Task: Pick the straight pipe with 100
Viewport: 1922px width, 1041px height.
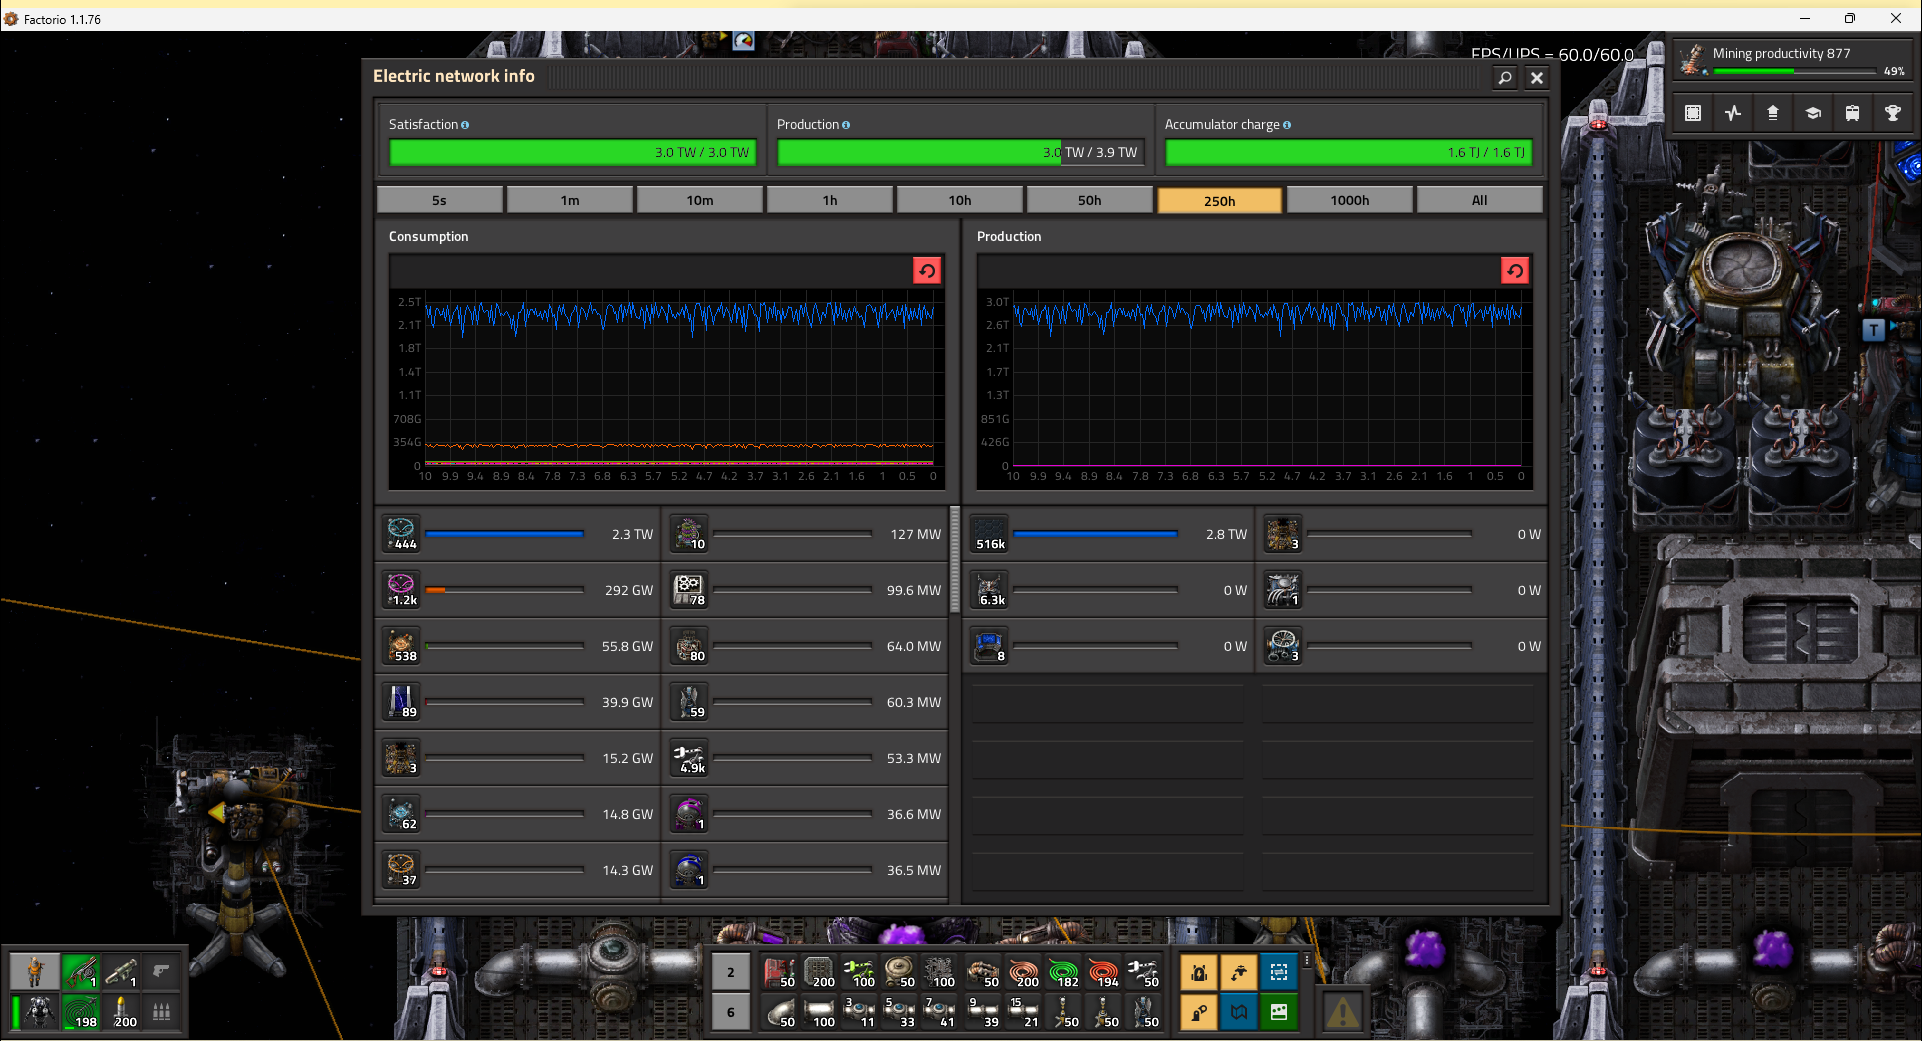Action: point(819,1012)
